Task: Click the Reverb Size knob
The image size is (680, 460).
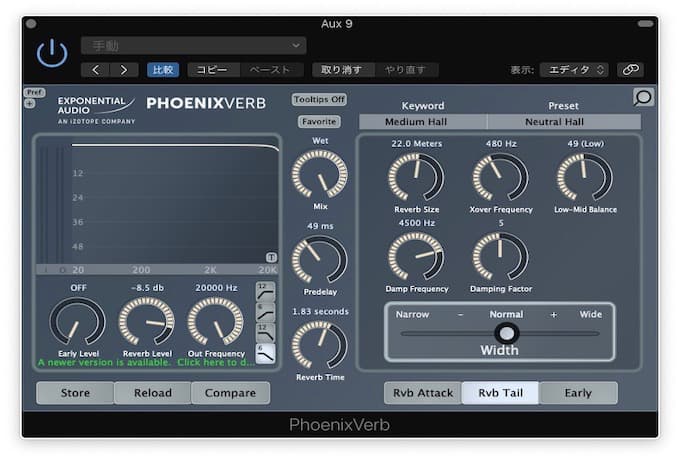Action: pos(416,177)
